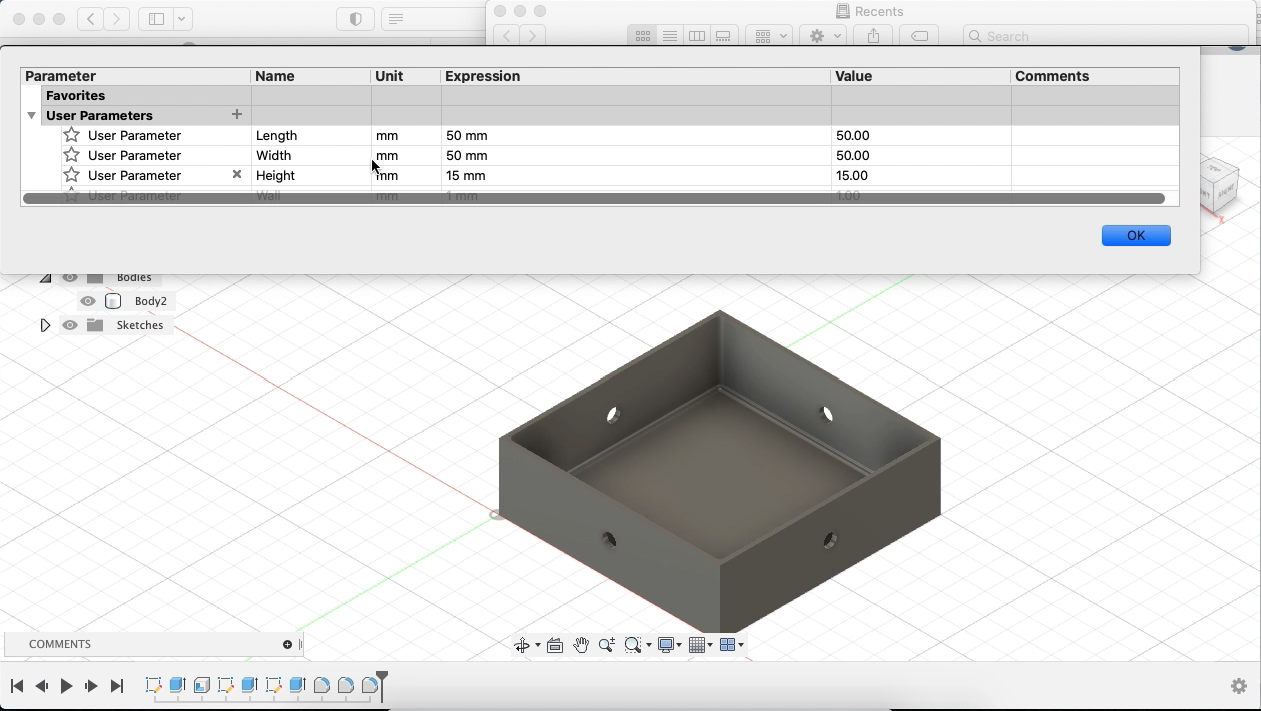This screenshot has width=1261, height=711.
Task: Select shell feature in timeline
Action: [x=201, y=685]
